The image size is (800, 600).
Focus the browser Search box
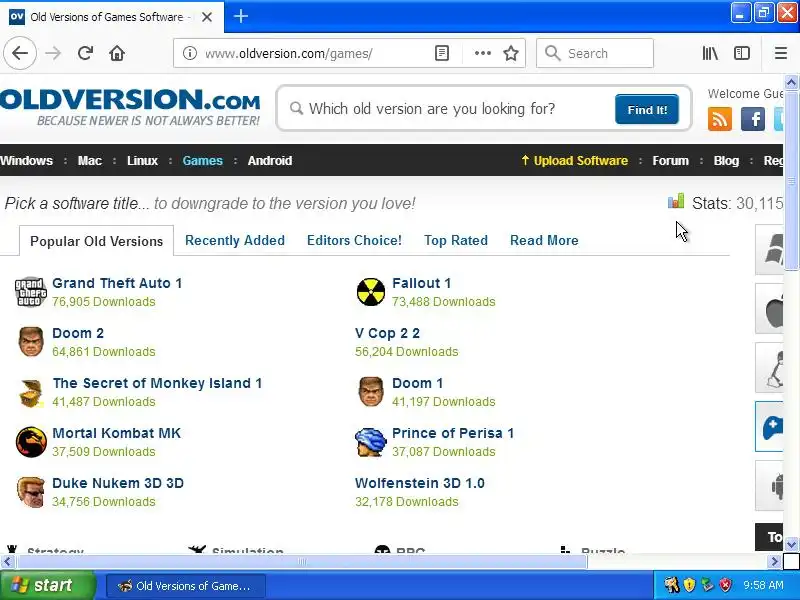click(x=595, y=53)
